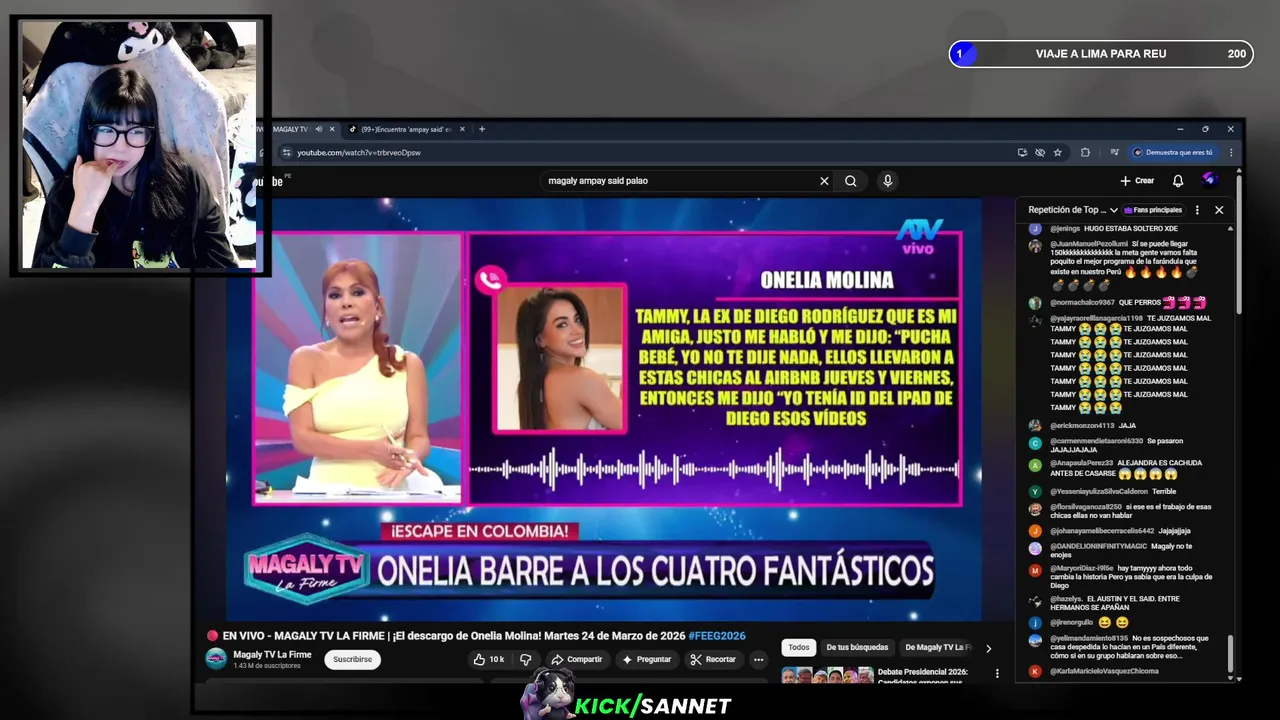
Task: Open a new browser tab
Action: click(482, 129)
